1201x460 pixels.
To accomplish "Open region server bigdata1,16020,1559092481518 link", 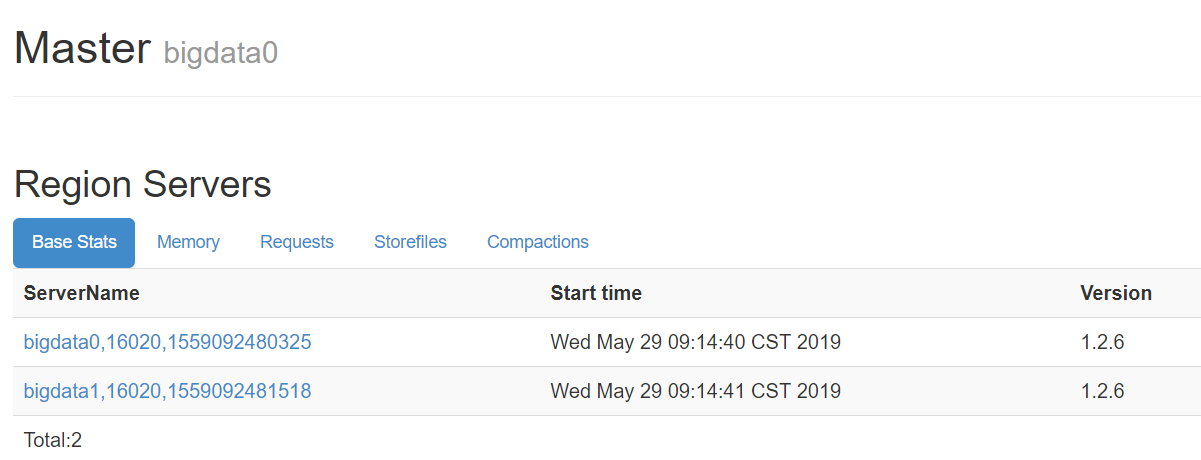I will (168, 391).
